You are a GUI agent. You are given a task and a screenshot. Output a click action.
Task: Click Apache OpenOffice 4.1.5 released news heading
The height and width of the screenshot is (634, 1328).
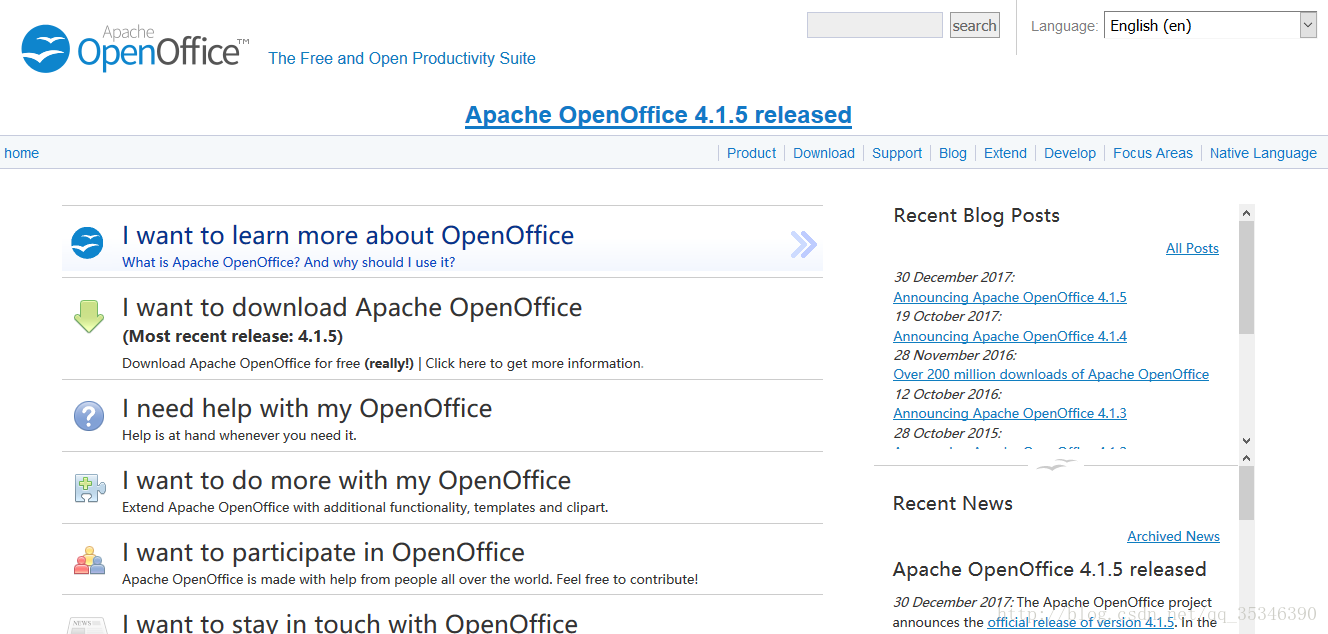coord(1049,569)
